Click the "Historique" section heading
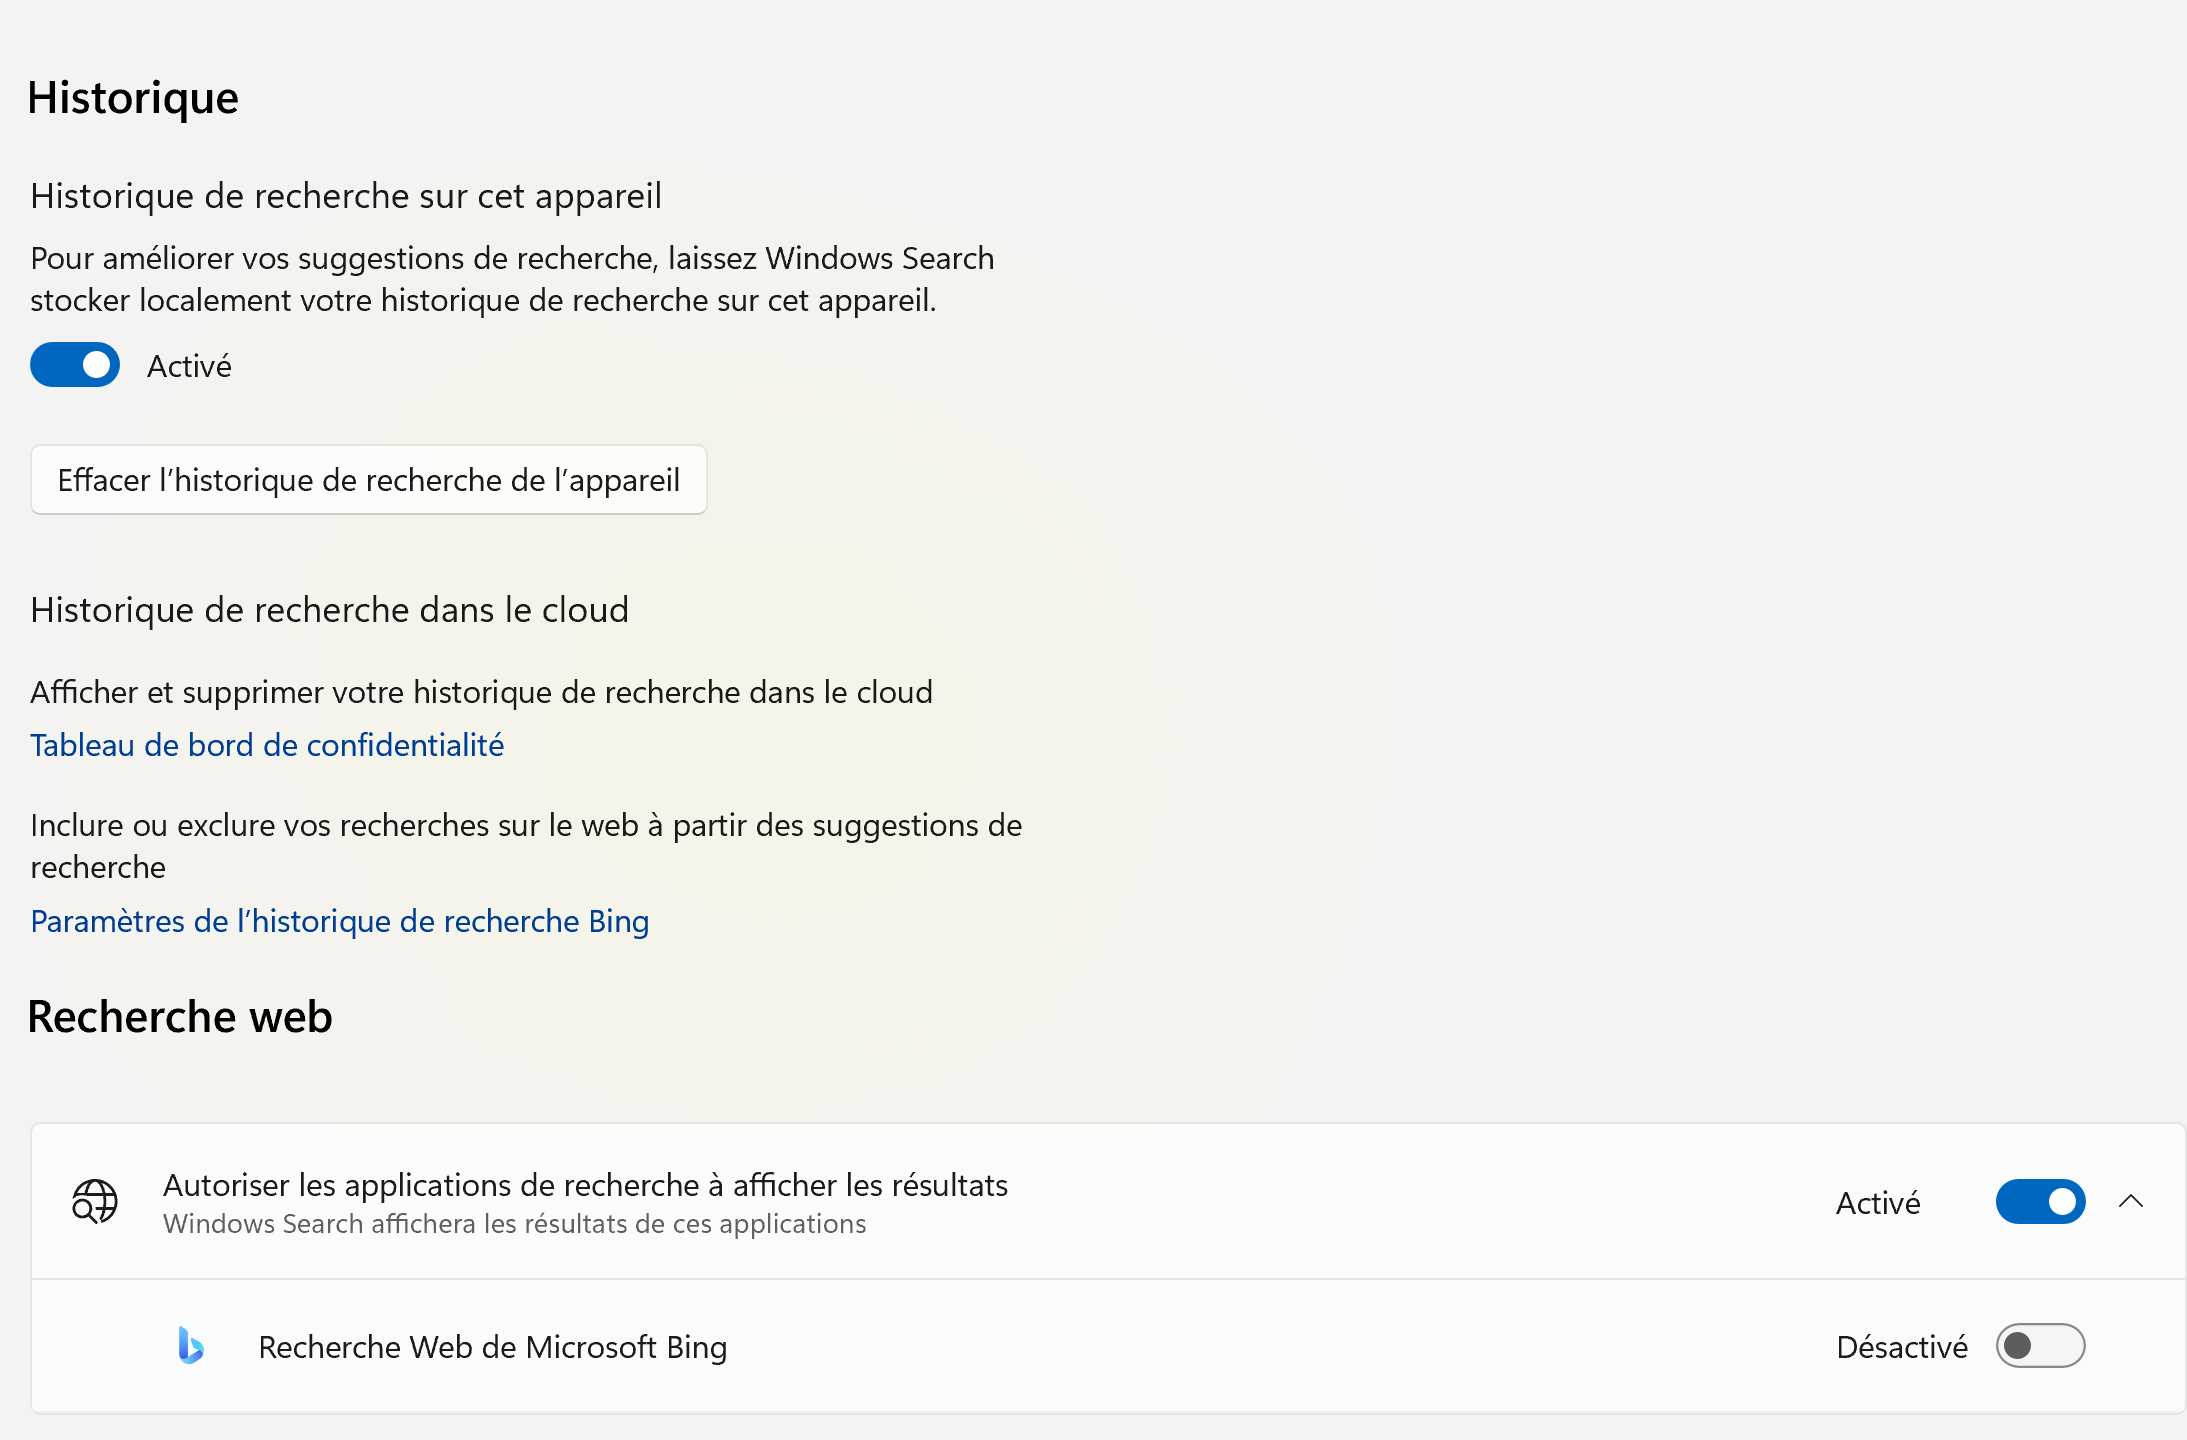 coord(133,96)
